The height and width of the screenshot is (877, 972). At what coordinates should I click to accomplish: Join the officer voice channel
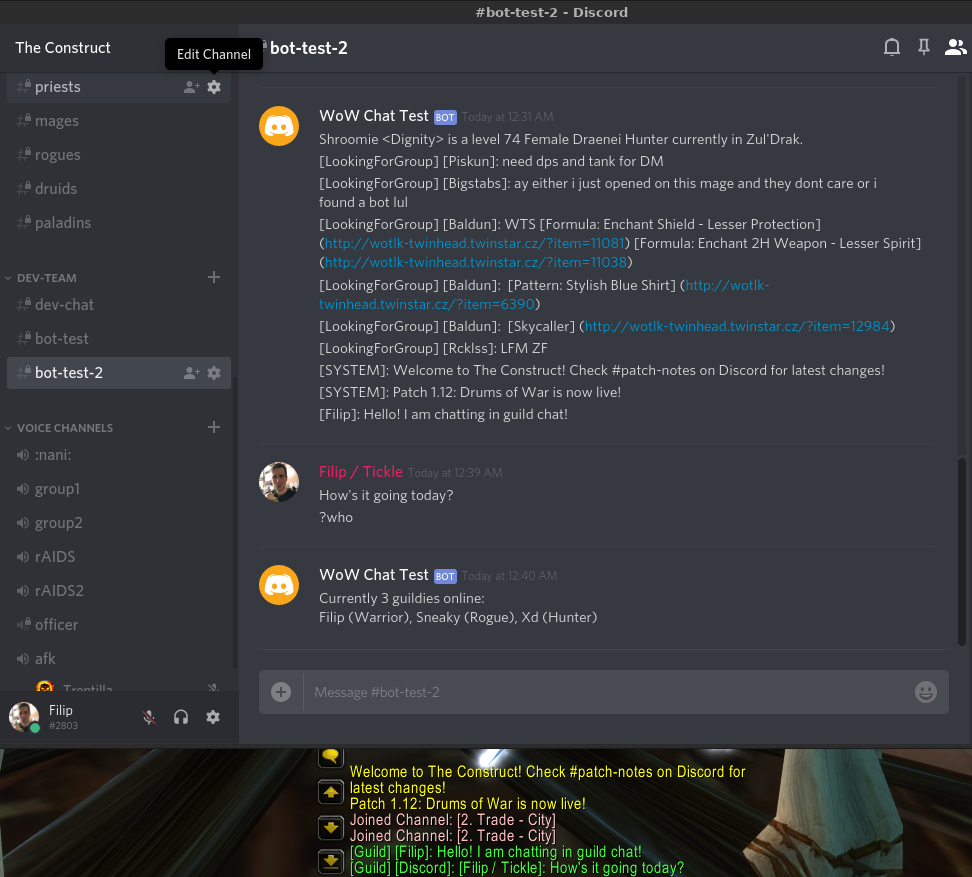click(x=118, y=625)
